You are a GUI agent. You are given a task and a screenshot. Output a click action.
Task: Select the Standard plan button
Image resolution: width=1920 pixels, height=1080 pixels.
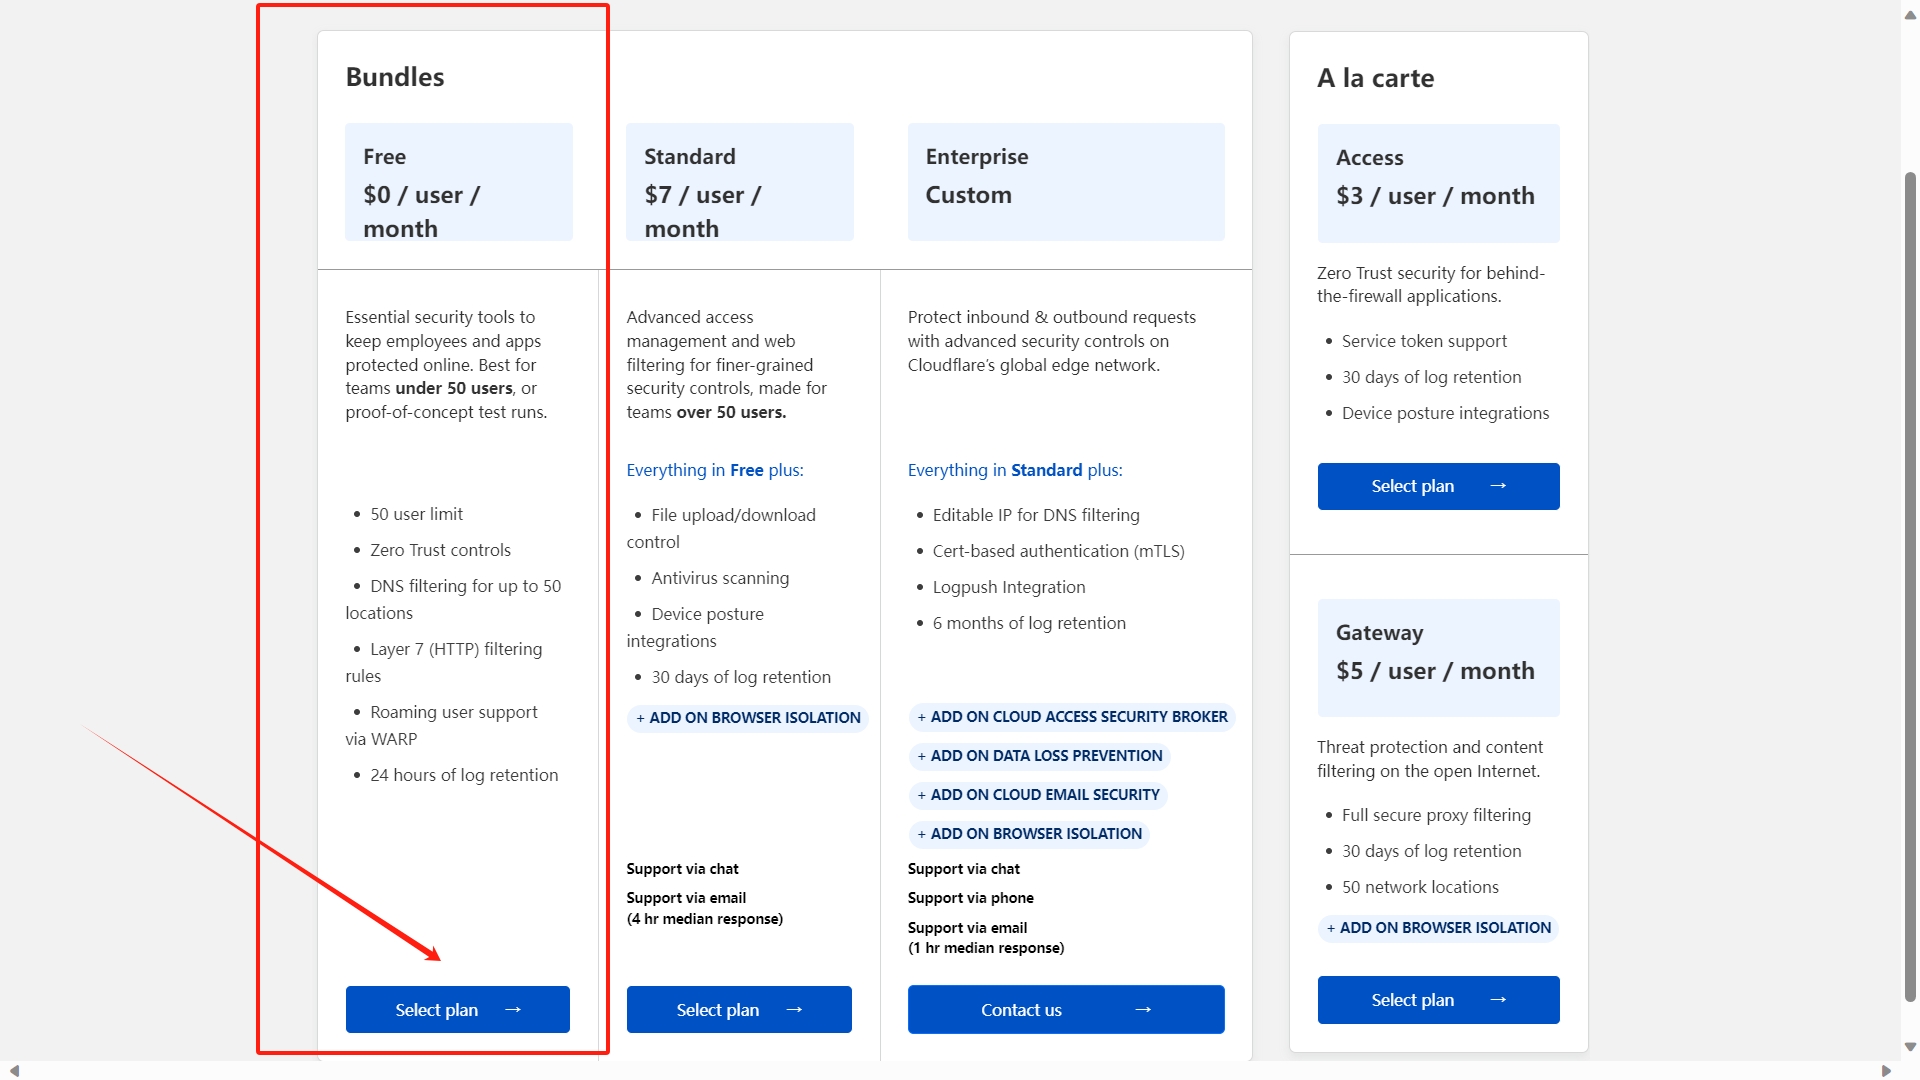pos(739,1009)
